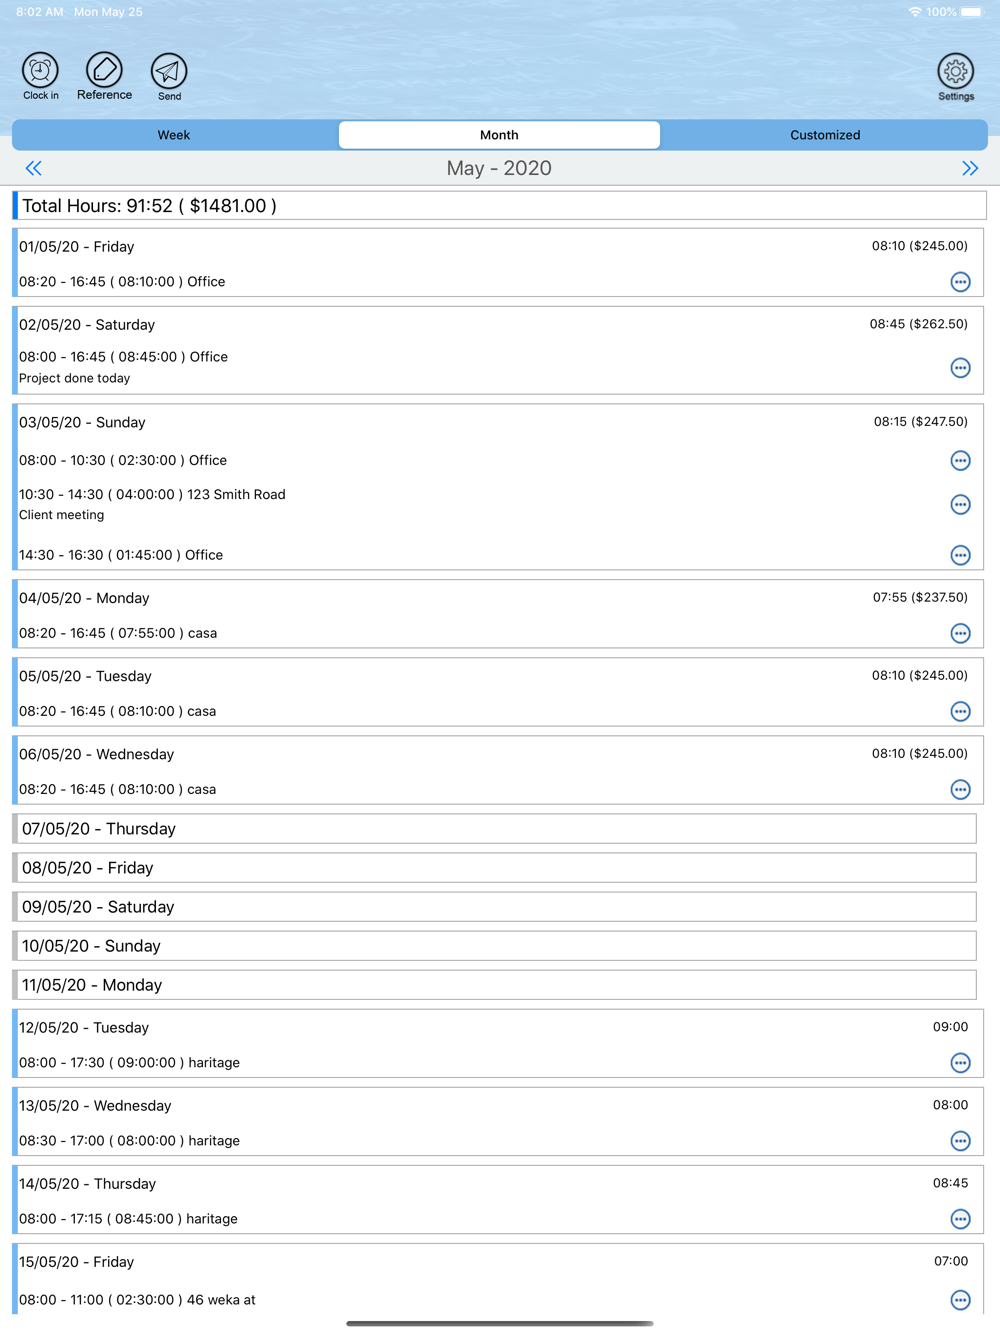Tap the 03/05/20 - Sunday date header
1000x1334 pixels.
click(82, 423)
